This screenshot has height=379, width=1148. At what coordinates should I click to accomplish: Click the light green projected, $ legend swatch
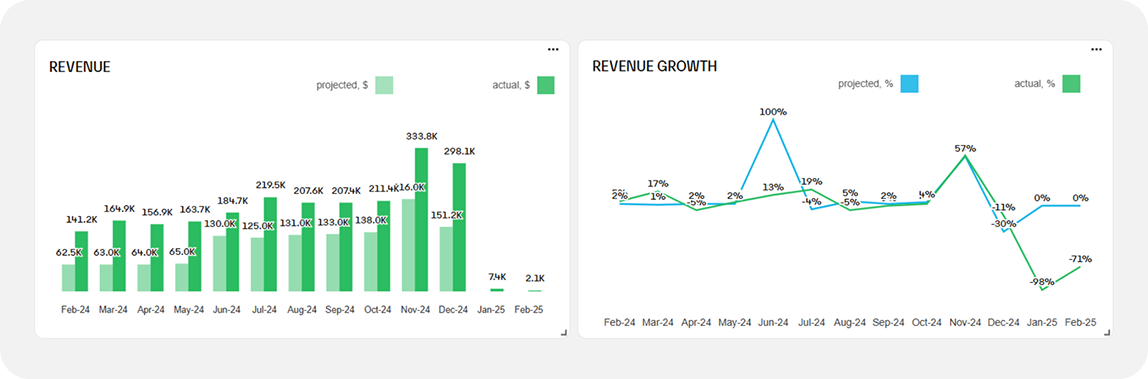(x=384, y=85)
